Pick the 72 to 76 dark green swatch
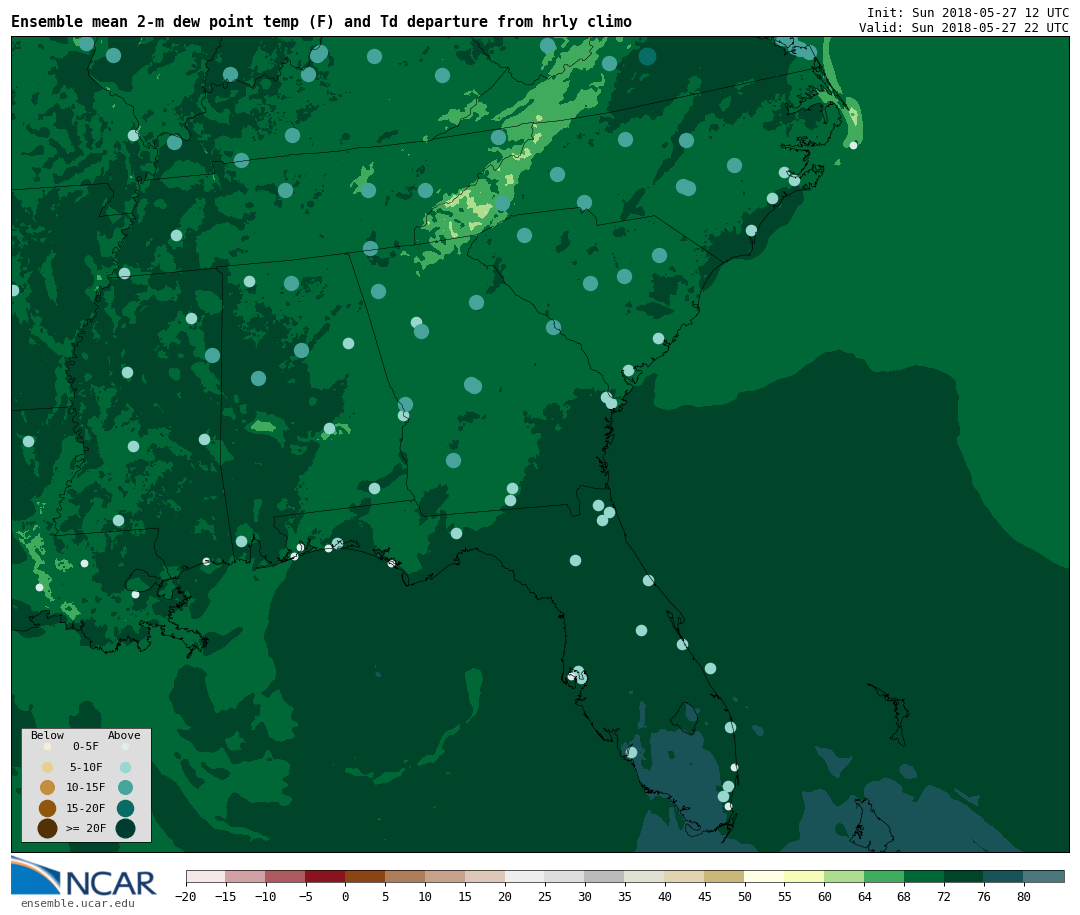Image resolution: width=1080 pixels, height=915 pixels. [965, 876]
